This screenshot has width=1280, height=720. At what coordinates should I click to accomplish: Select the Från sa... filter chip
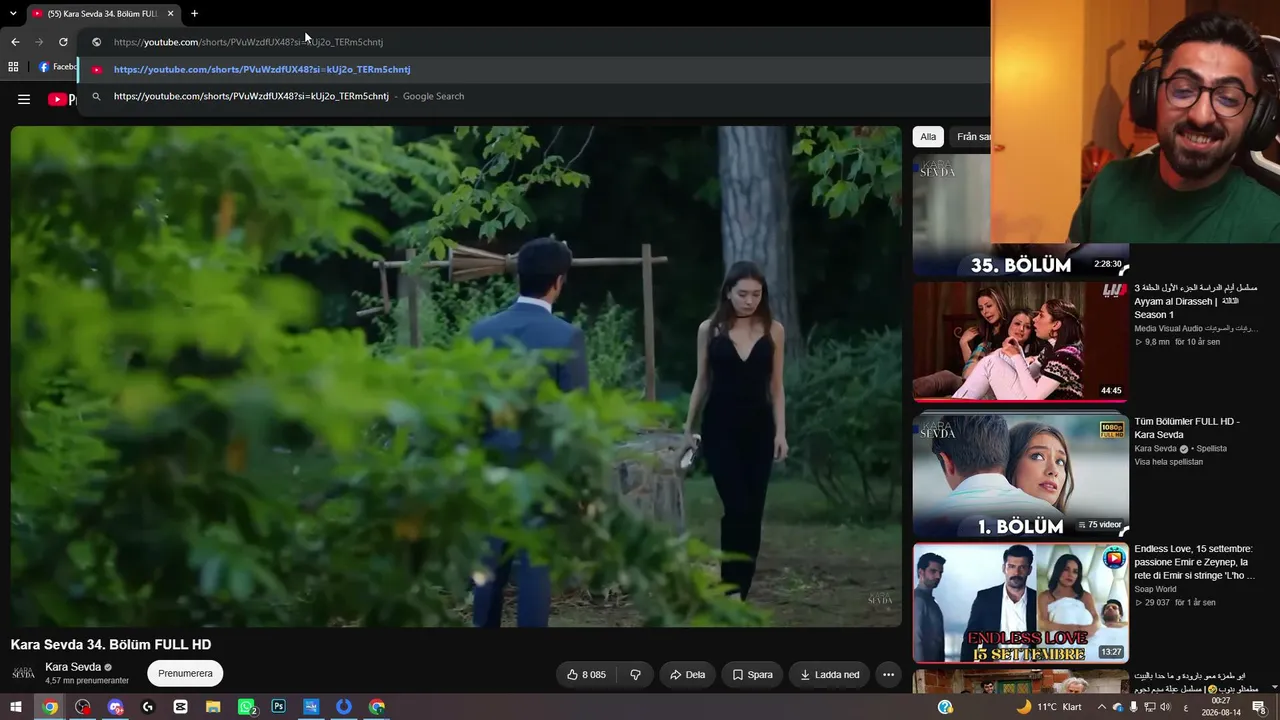tap(972, 137)
